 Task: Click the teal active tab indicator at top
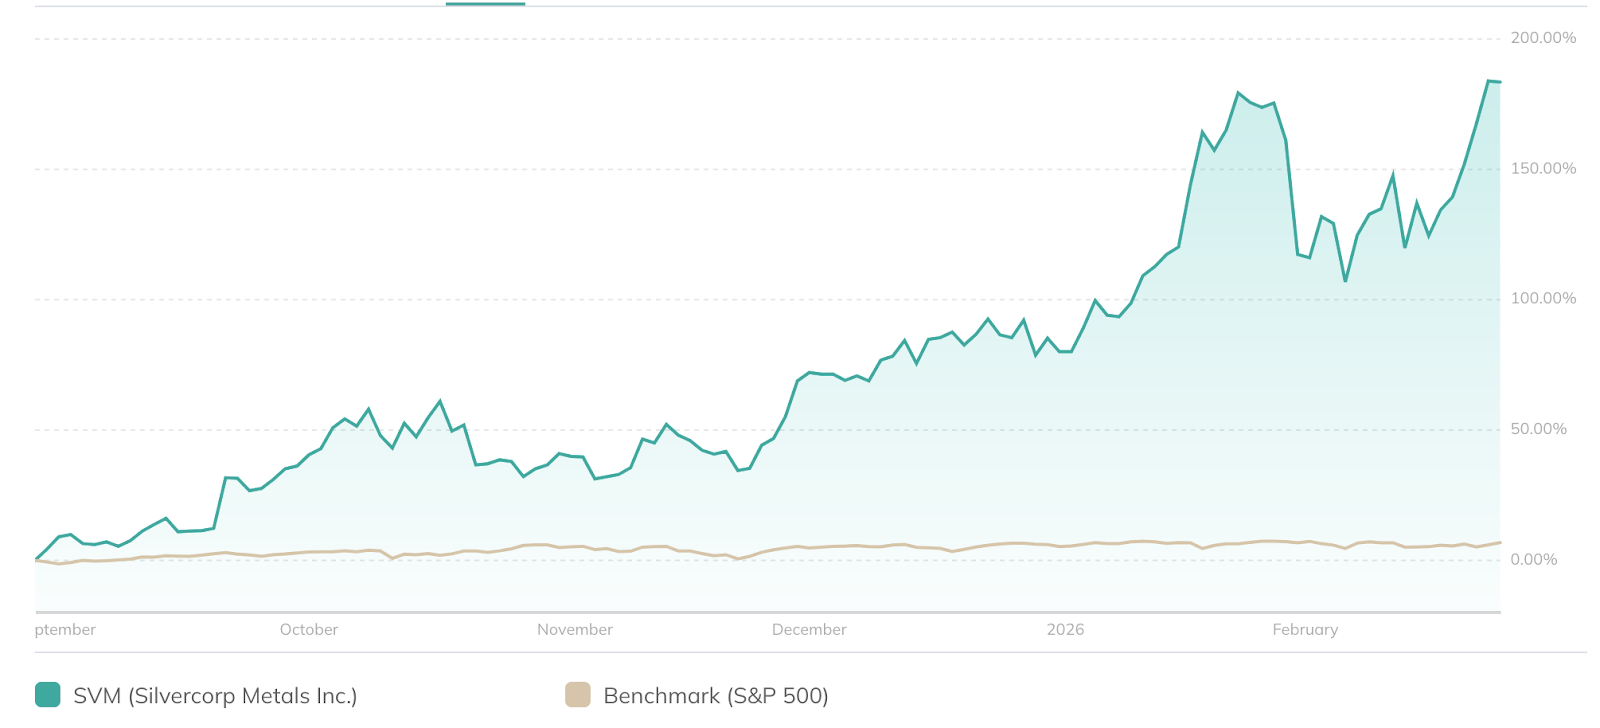pos(485,4)
